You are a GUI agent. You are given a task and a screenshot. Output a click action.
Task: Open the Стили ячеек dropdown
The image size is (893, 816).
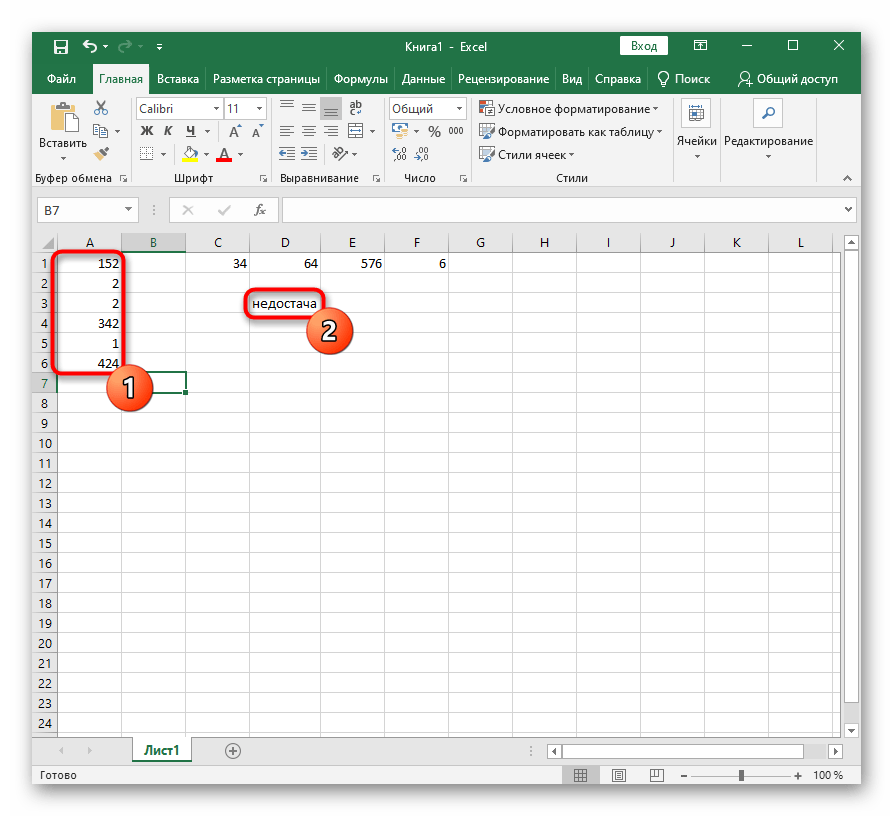tap(527, 154)
